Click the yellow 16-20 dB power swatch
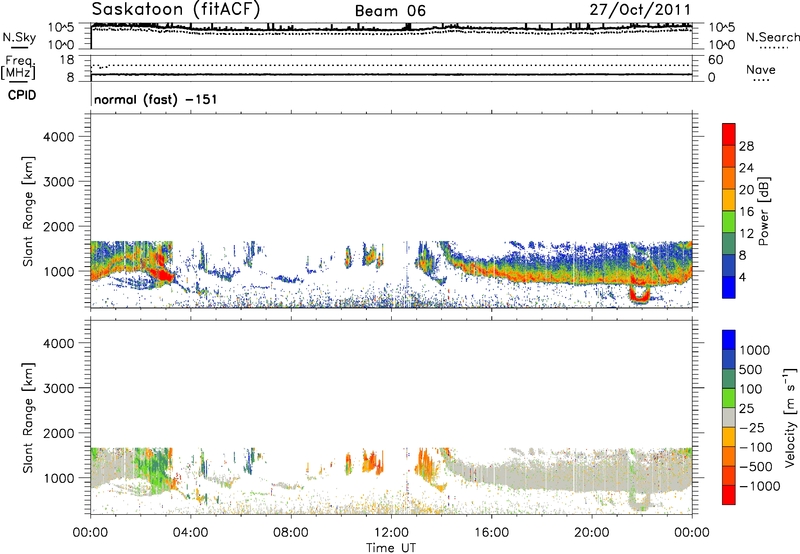The width and height of the screenshot is (800, 554). coord(729,199)
